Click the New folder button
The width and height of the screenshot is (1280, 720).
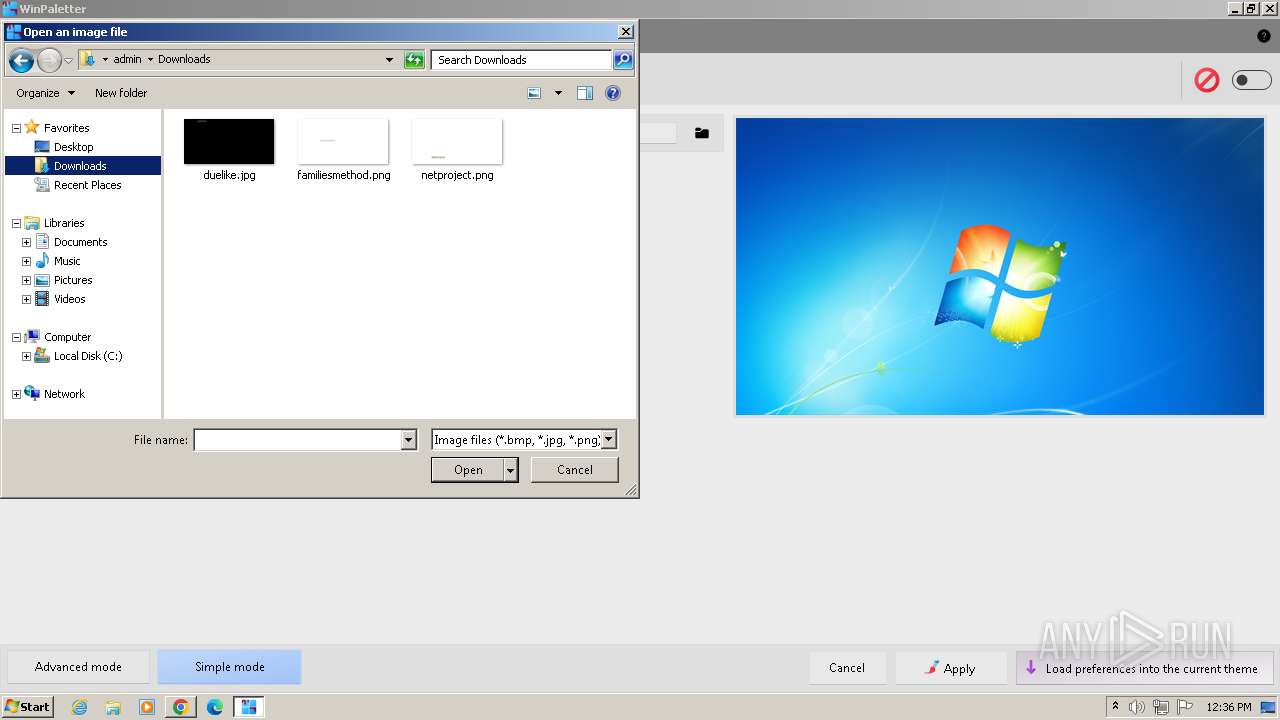(121, 93)
